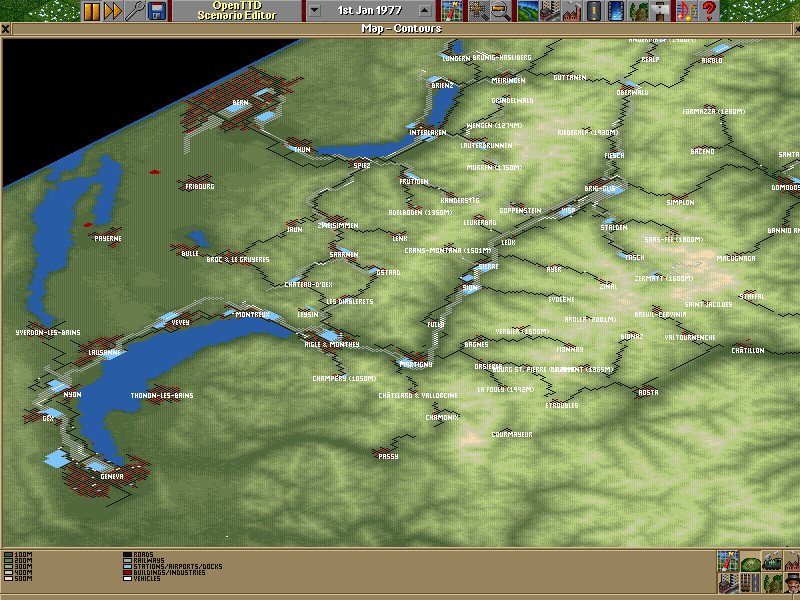Image resolution: width=800 pixels, height=600 pixels.
Task: Click the Map - Contours title bar
Action: [x=401, y=29]
